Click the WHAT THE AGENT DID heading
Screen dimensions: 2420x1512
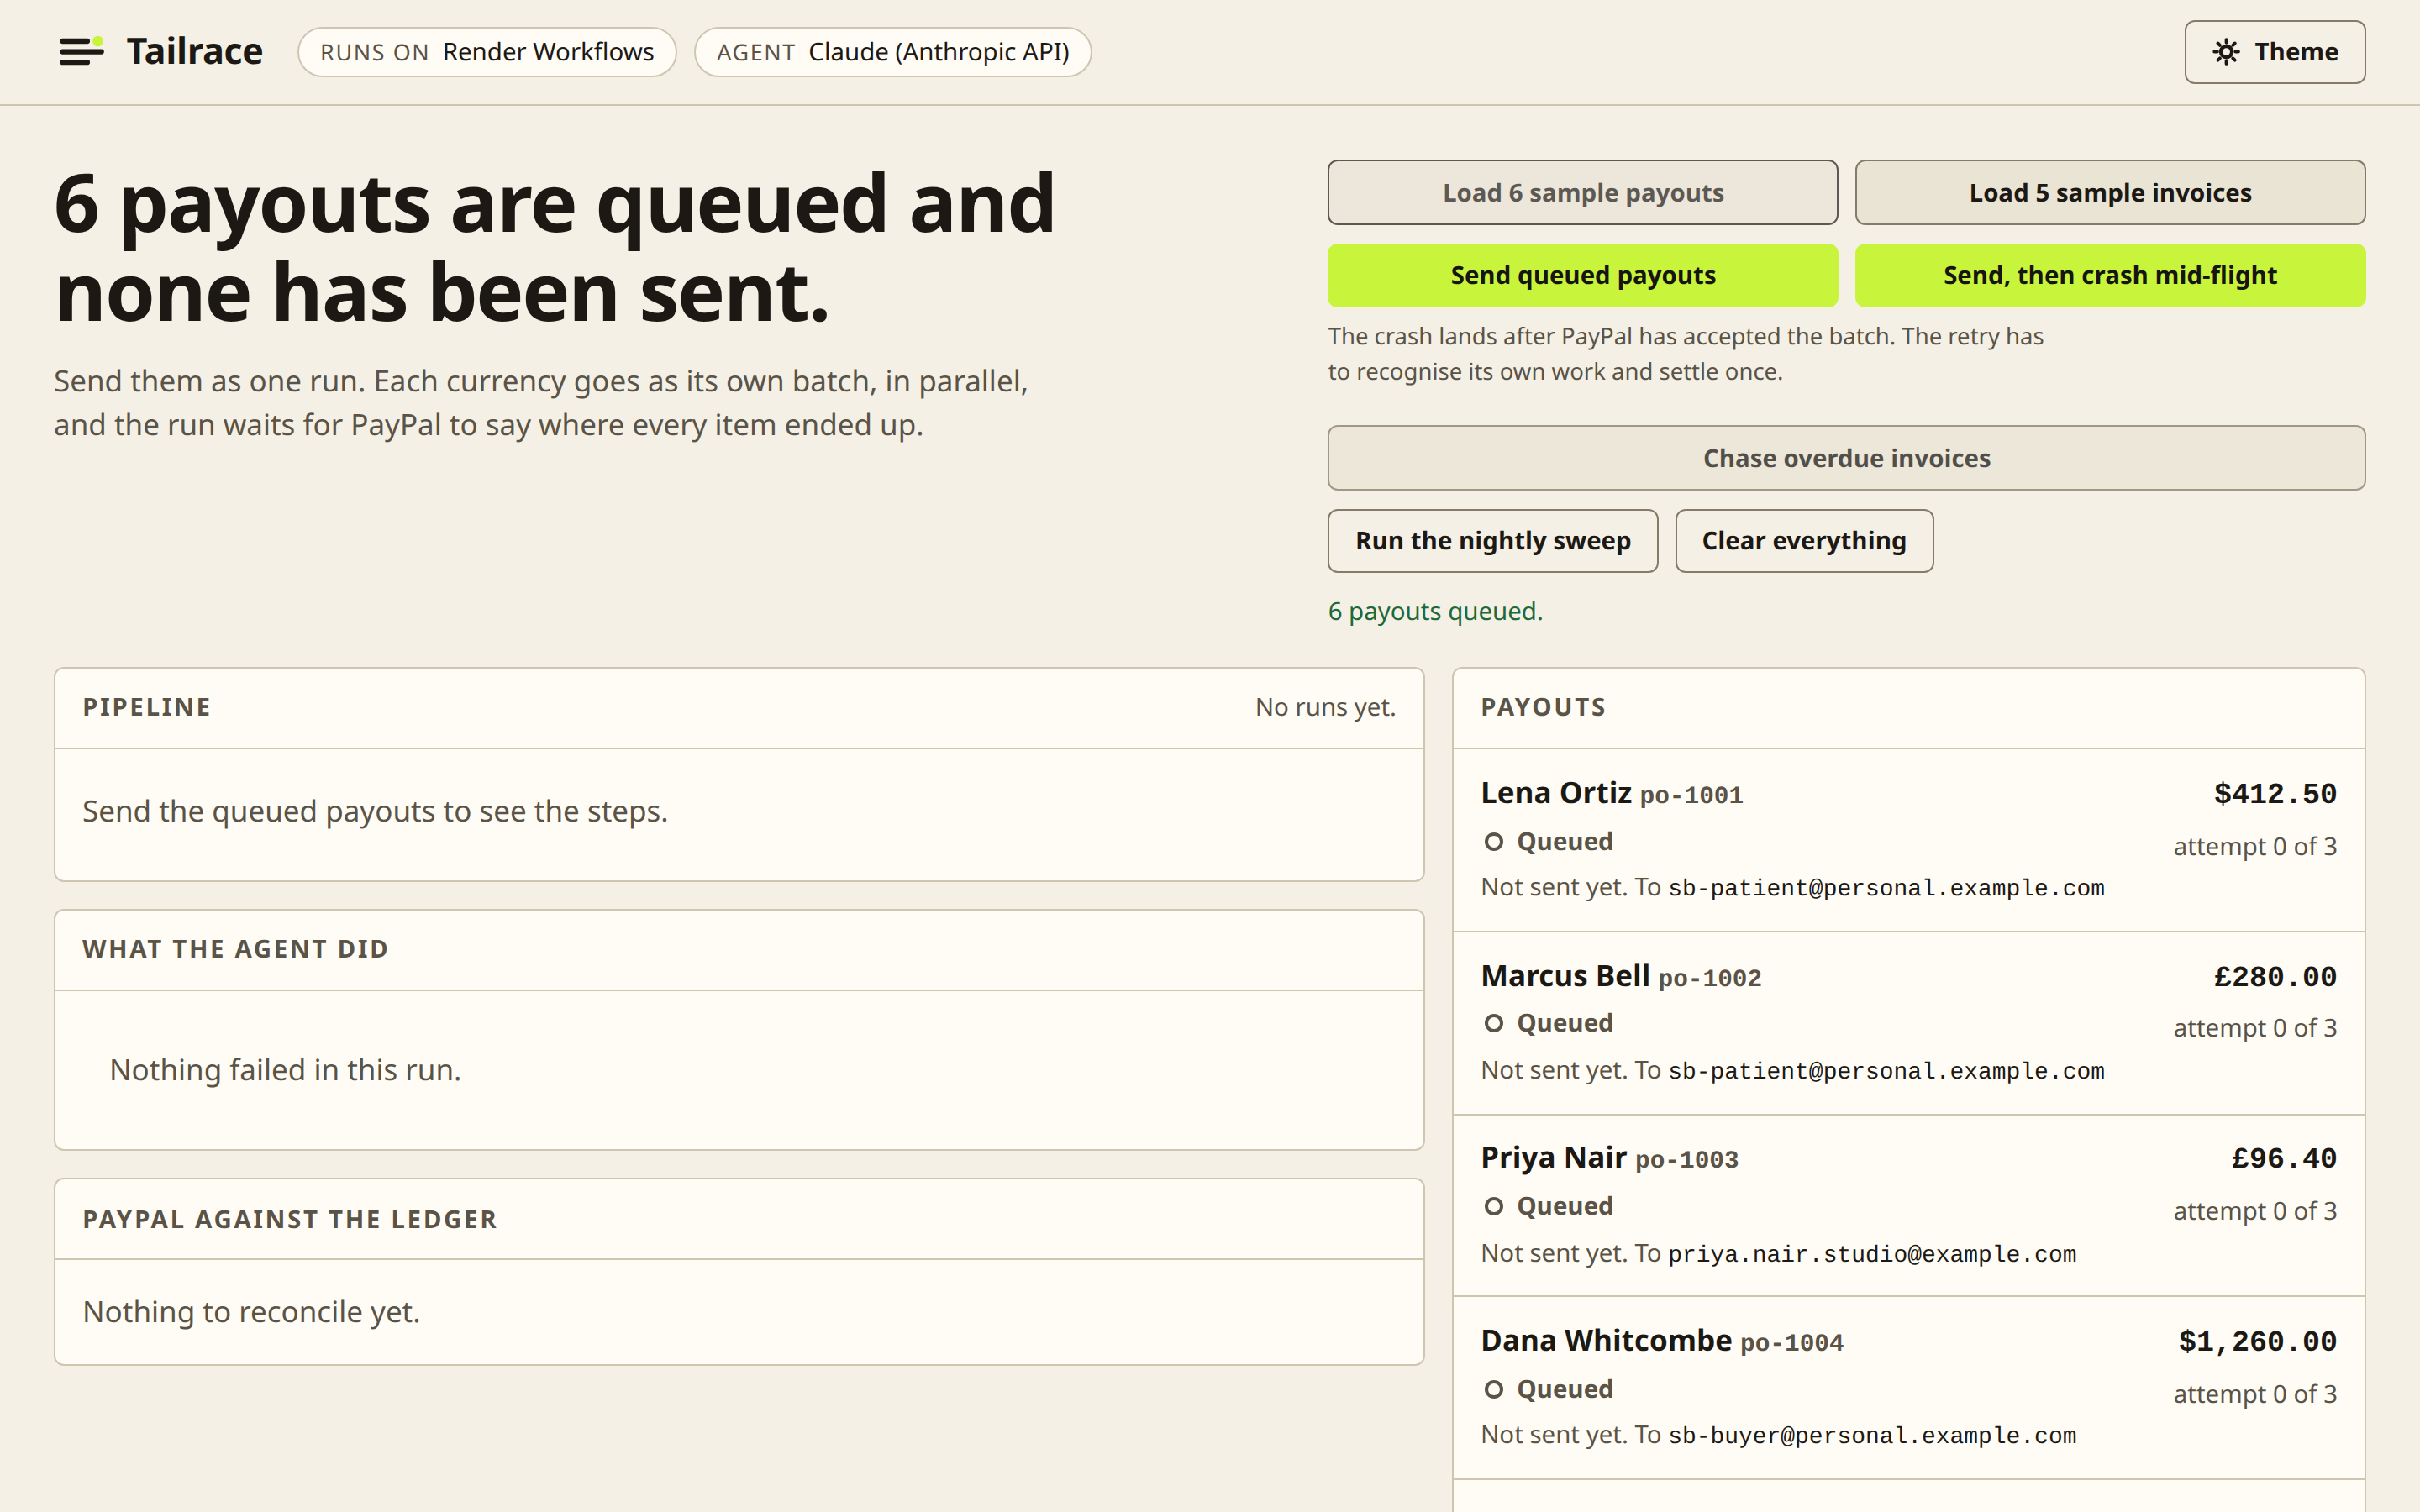pyautogui.click(x=235, y=949)
